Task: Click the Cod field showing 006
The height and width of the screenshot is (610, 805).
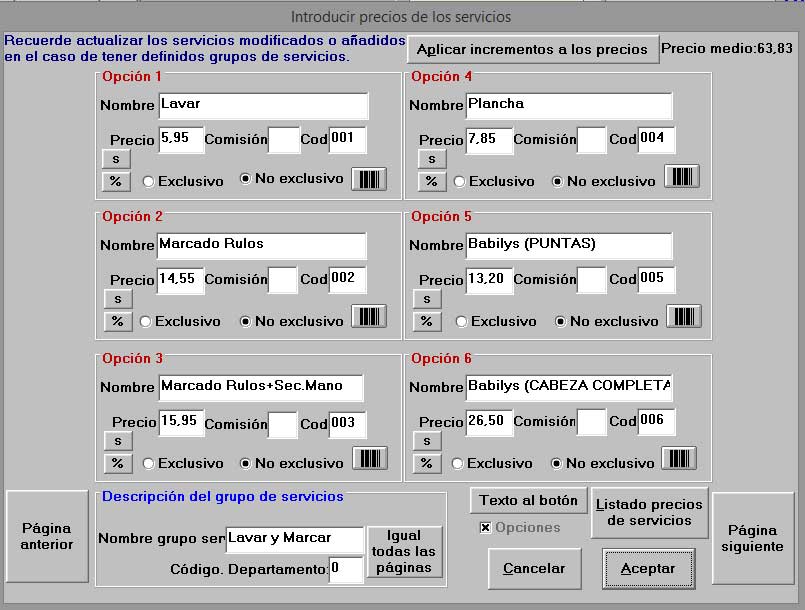Action: click(657, 422)
